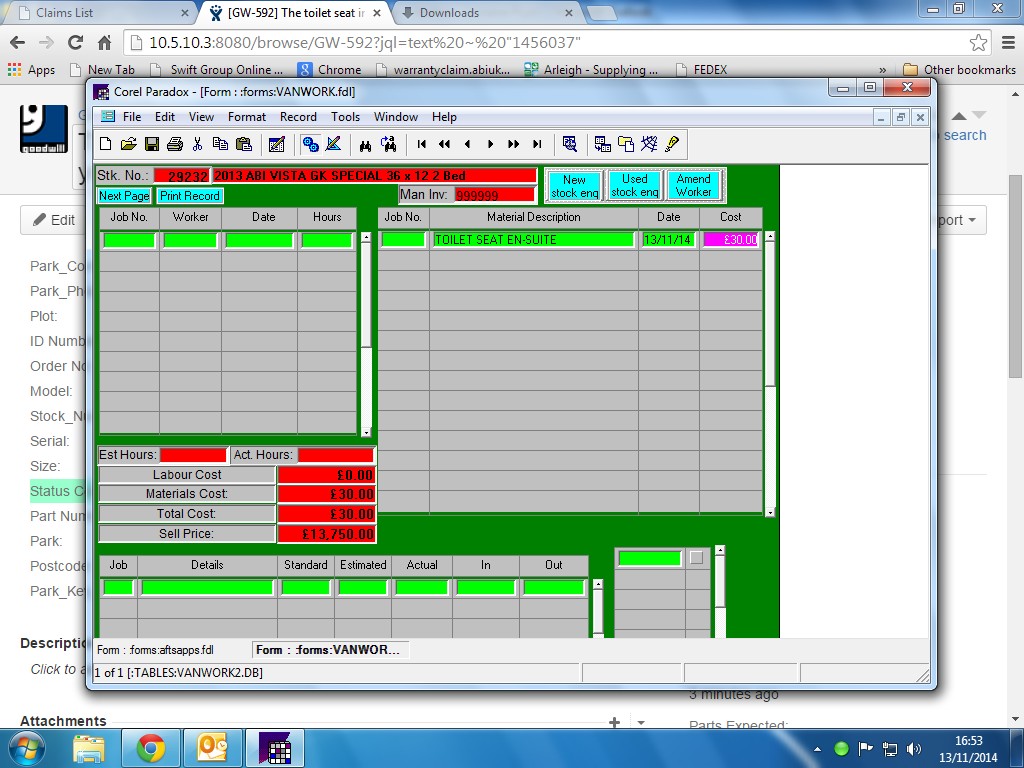
Task: Click the Print Record button
Action: (x=189, y=196)
